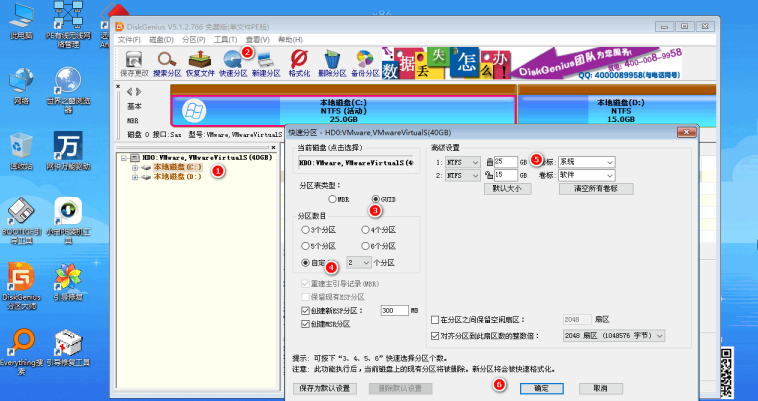The image size is (758, 401).
Task: Open 世界之窗浏览器 browser desktop icon
Action: pyautogui.click(x=68, y=90)
